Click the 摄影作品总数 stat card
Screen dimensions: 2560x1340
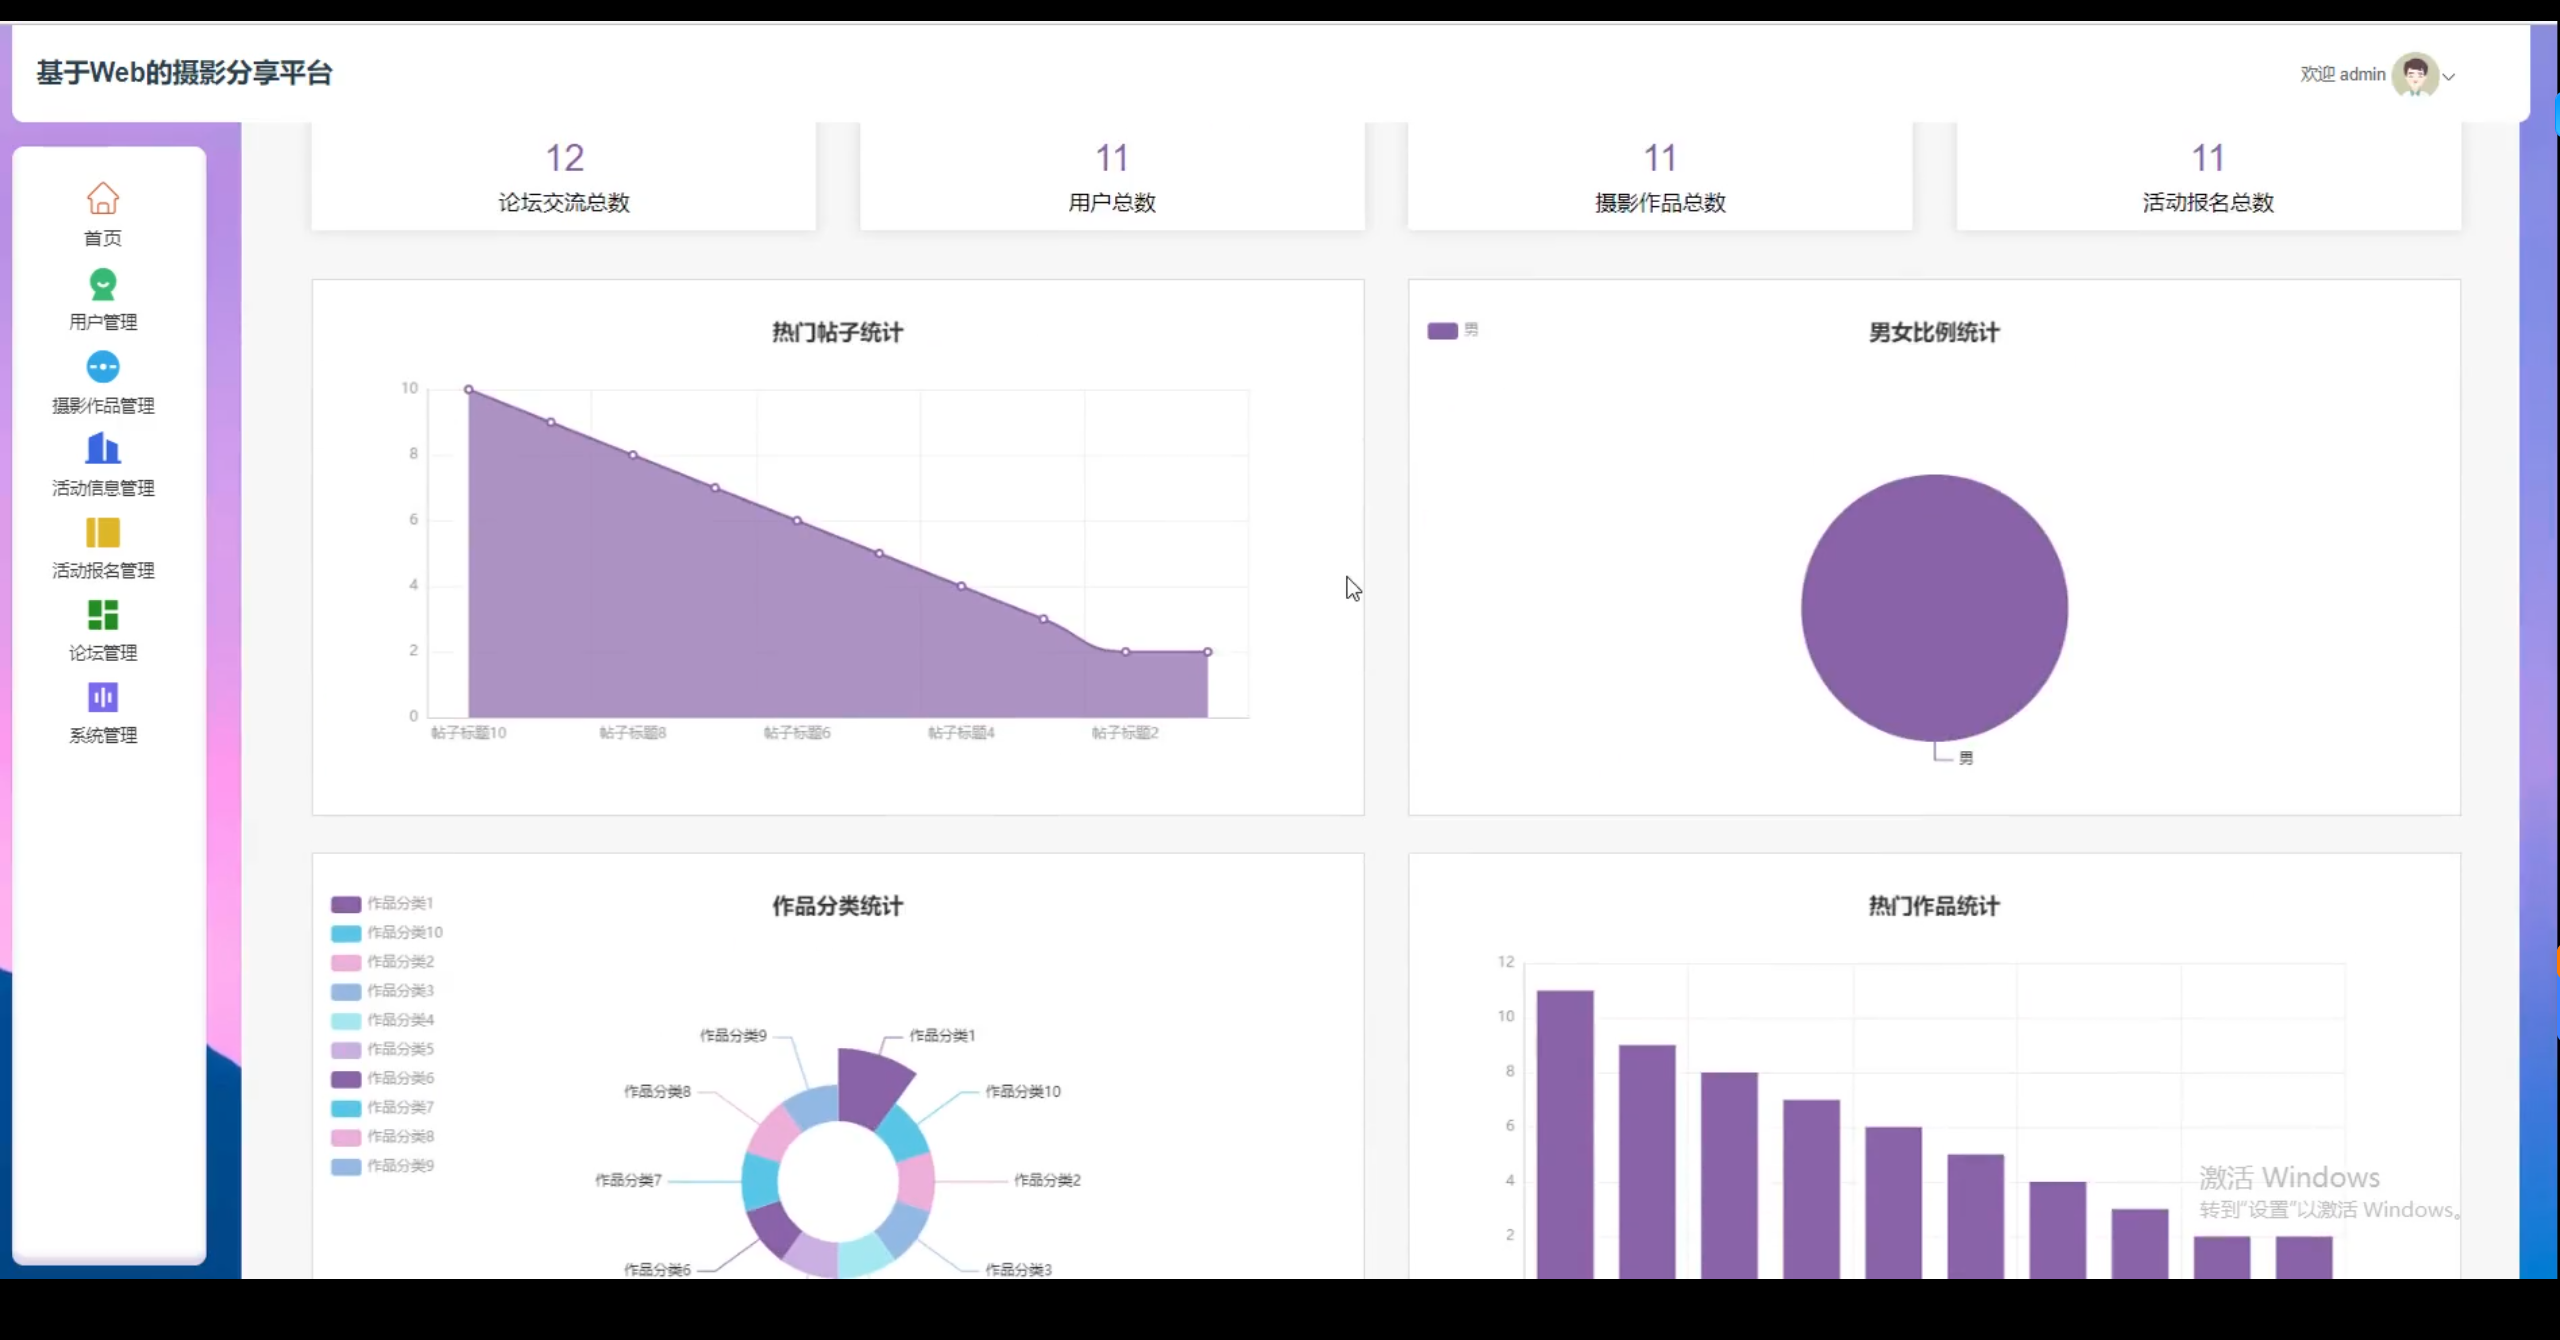point(1659,178)
